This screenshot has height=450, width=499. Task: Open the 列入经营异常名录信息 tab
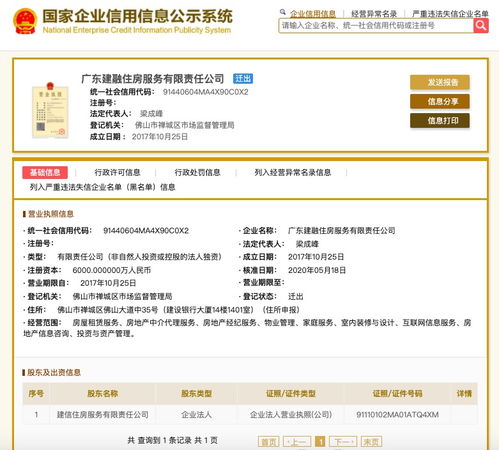[293, 172]
